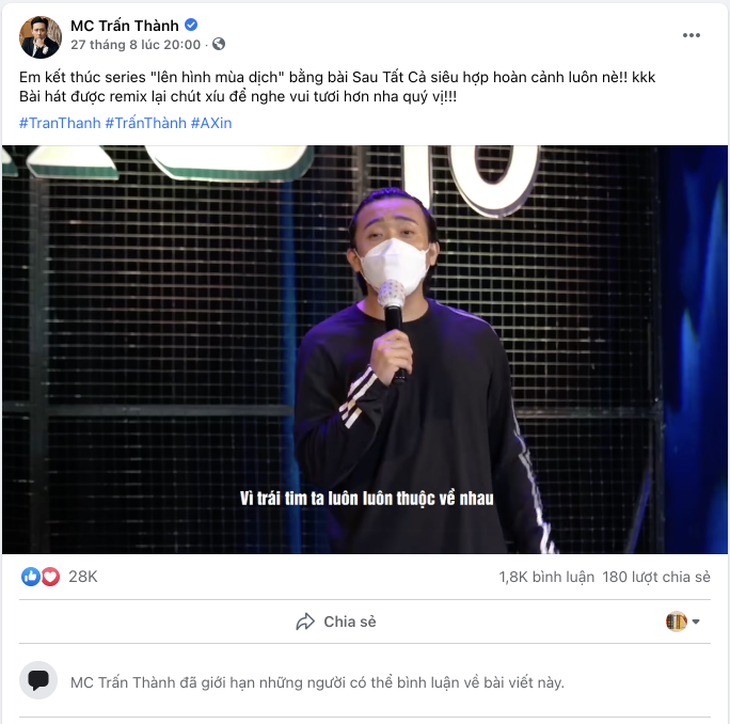
Task: View the 28K reactions list
Action: point(83,577)
